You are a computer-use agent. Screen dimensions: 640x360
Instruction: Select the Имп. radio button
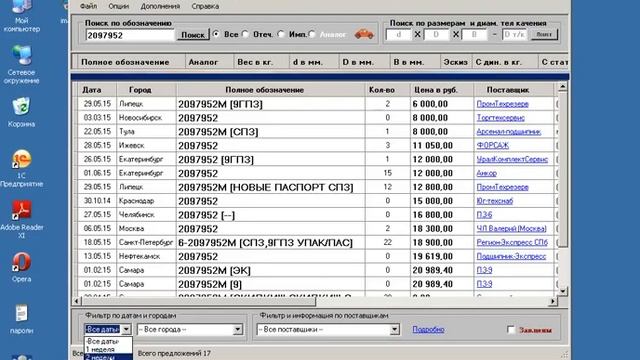click(x=281, y=34)
